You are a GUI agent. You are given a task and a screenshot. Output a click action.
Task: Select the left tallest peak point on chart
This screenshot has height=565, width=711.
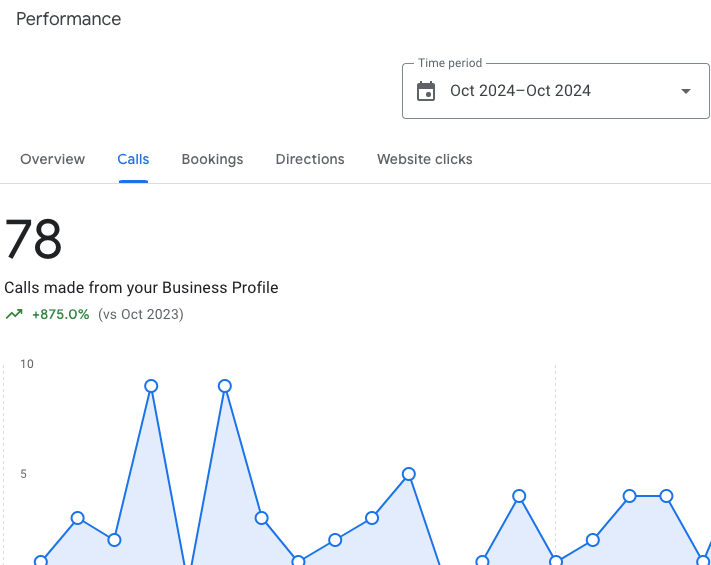[151, 386]
